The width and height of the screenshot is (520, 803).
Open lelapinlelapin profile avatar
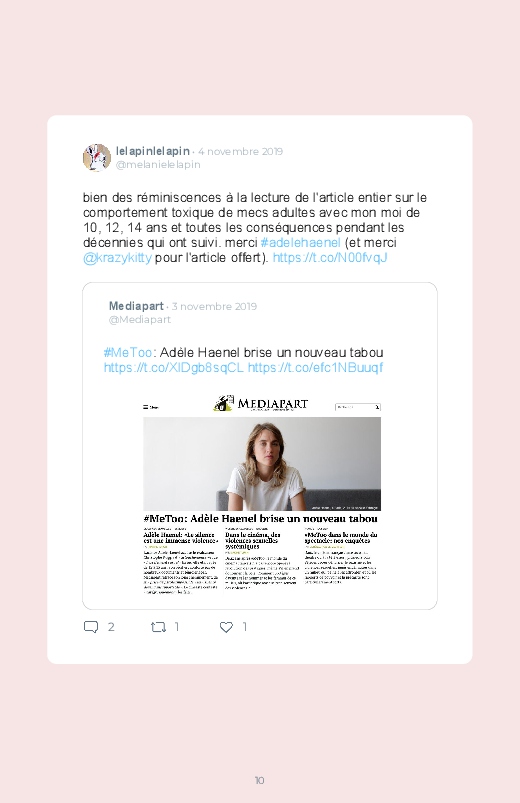pos(97,157)
